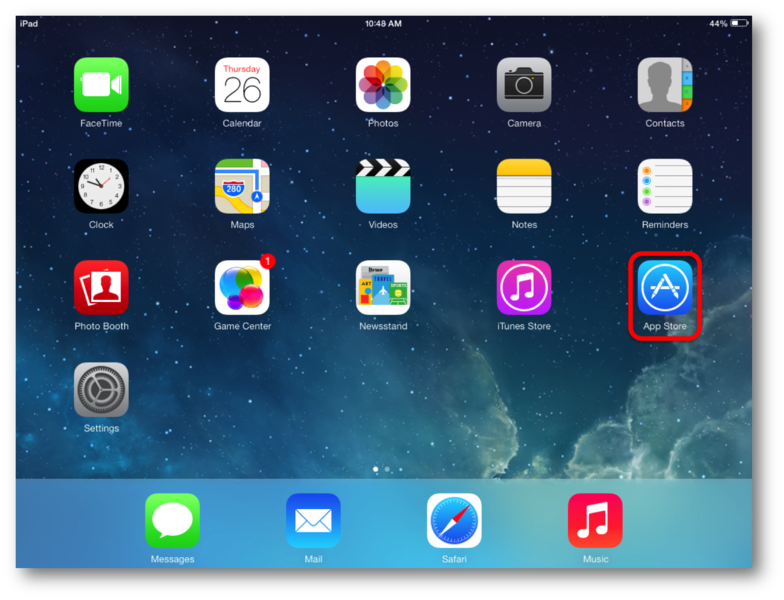Open the FaceTime app
This screenshot has width=784, height=600.
101,85
